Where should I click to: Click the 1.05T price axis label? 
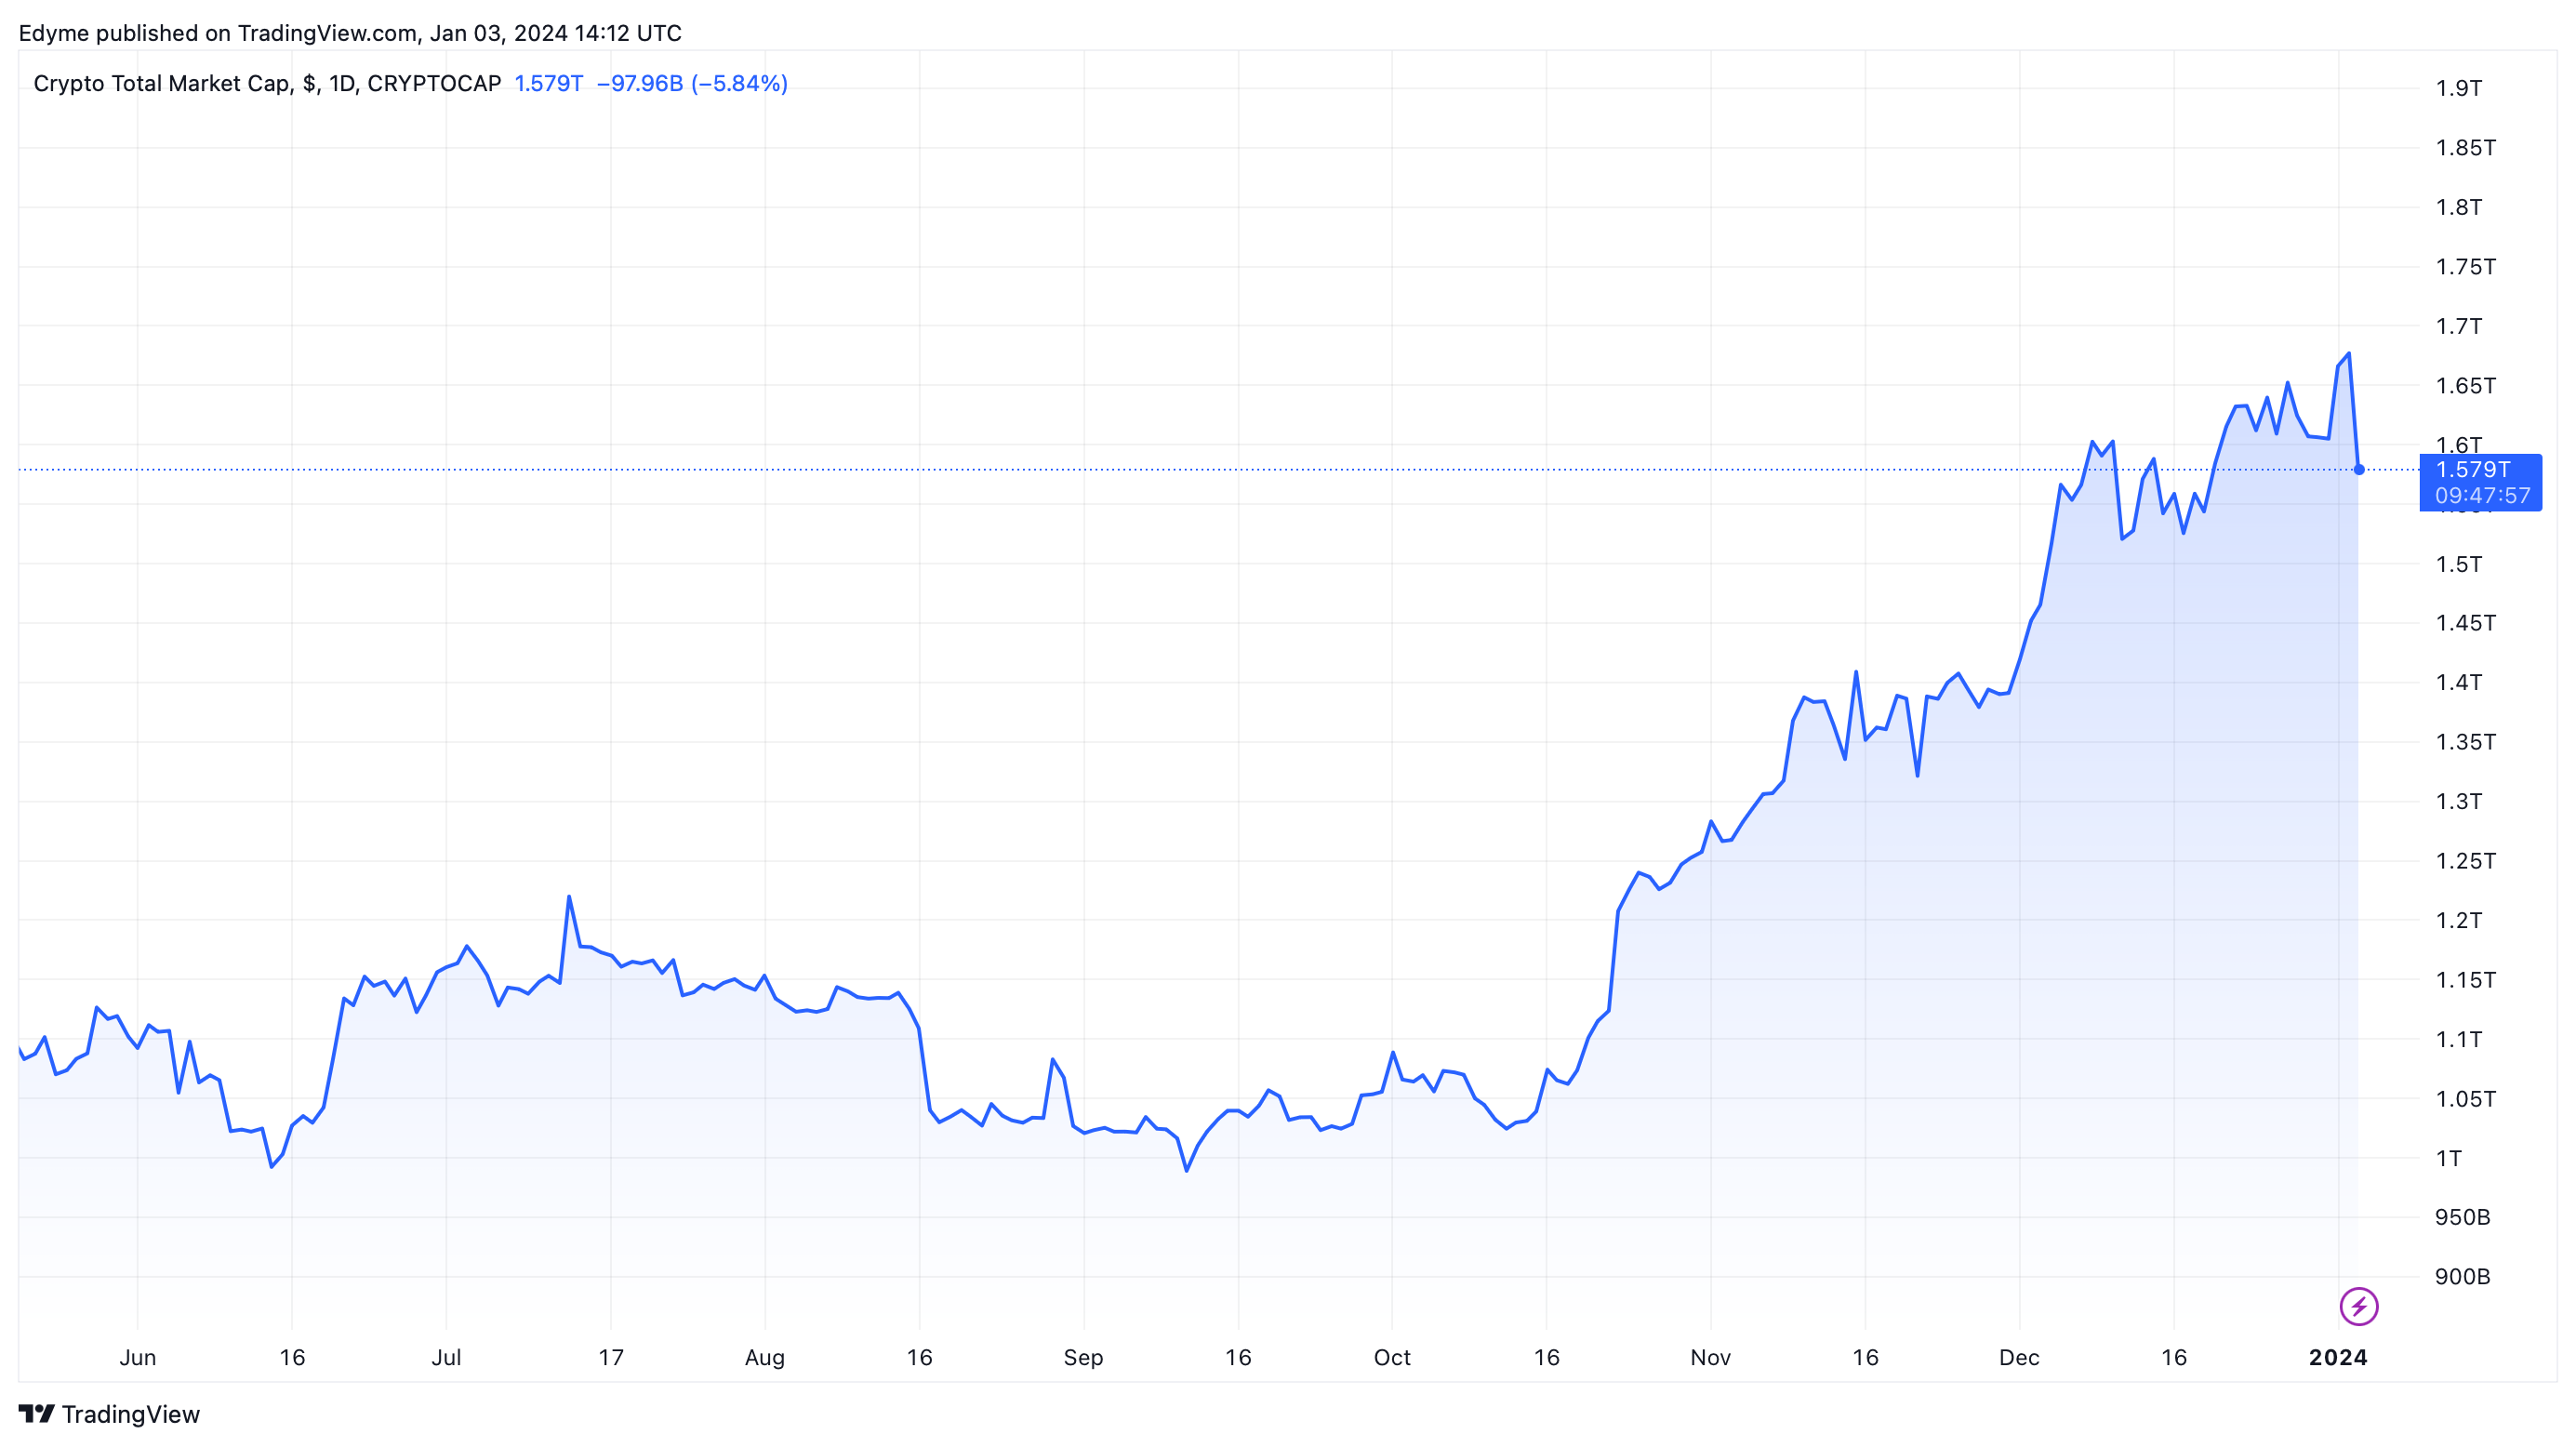click(2465, 1099)
